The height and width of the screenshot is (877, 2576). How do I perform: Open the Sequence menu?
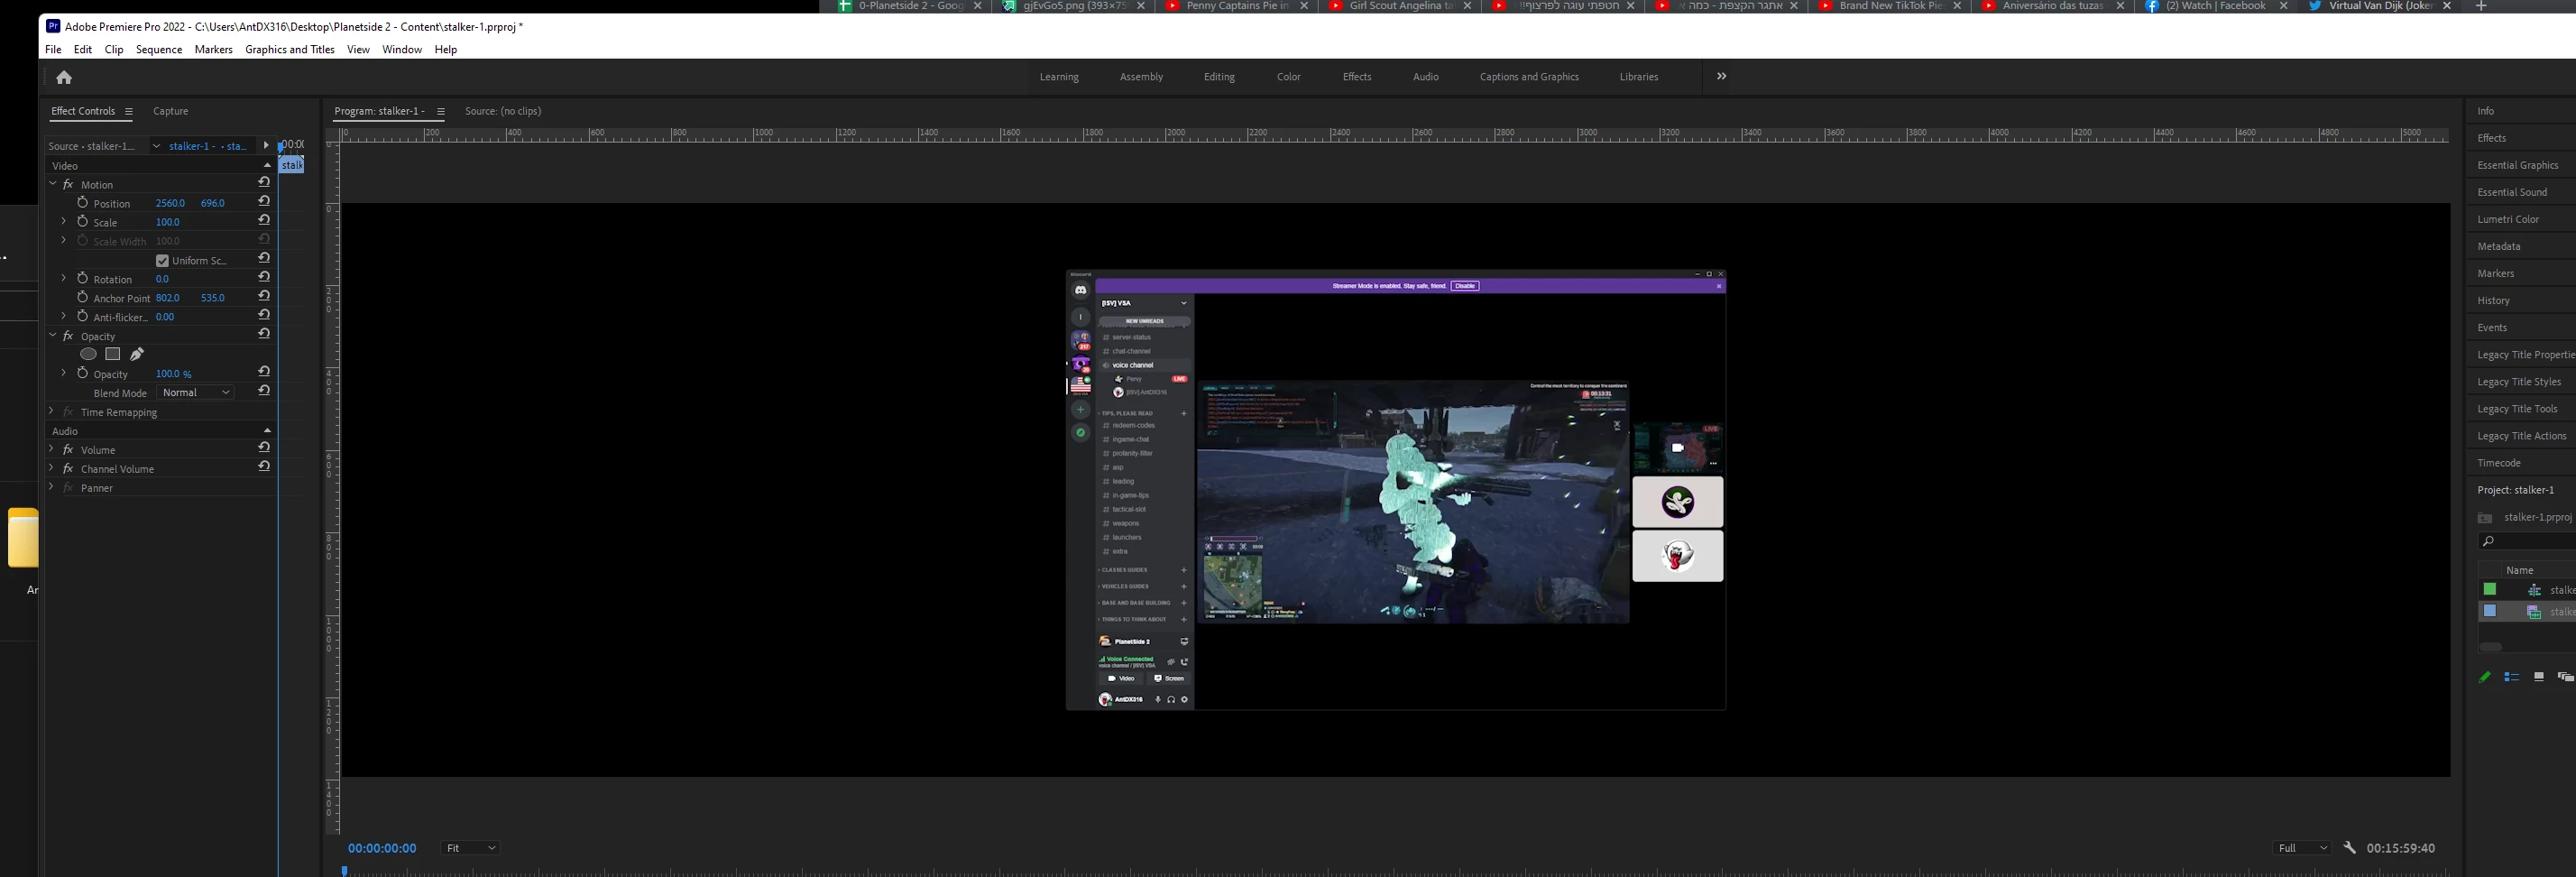[159, 50]
